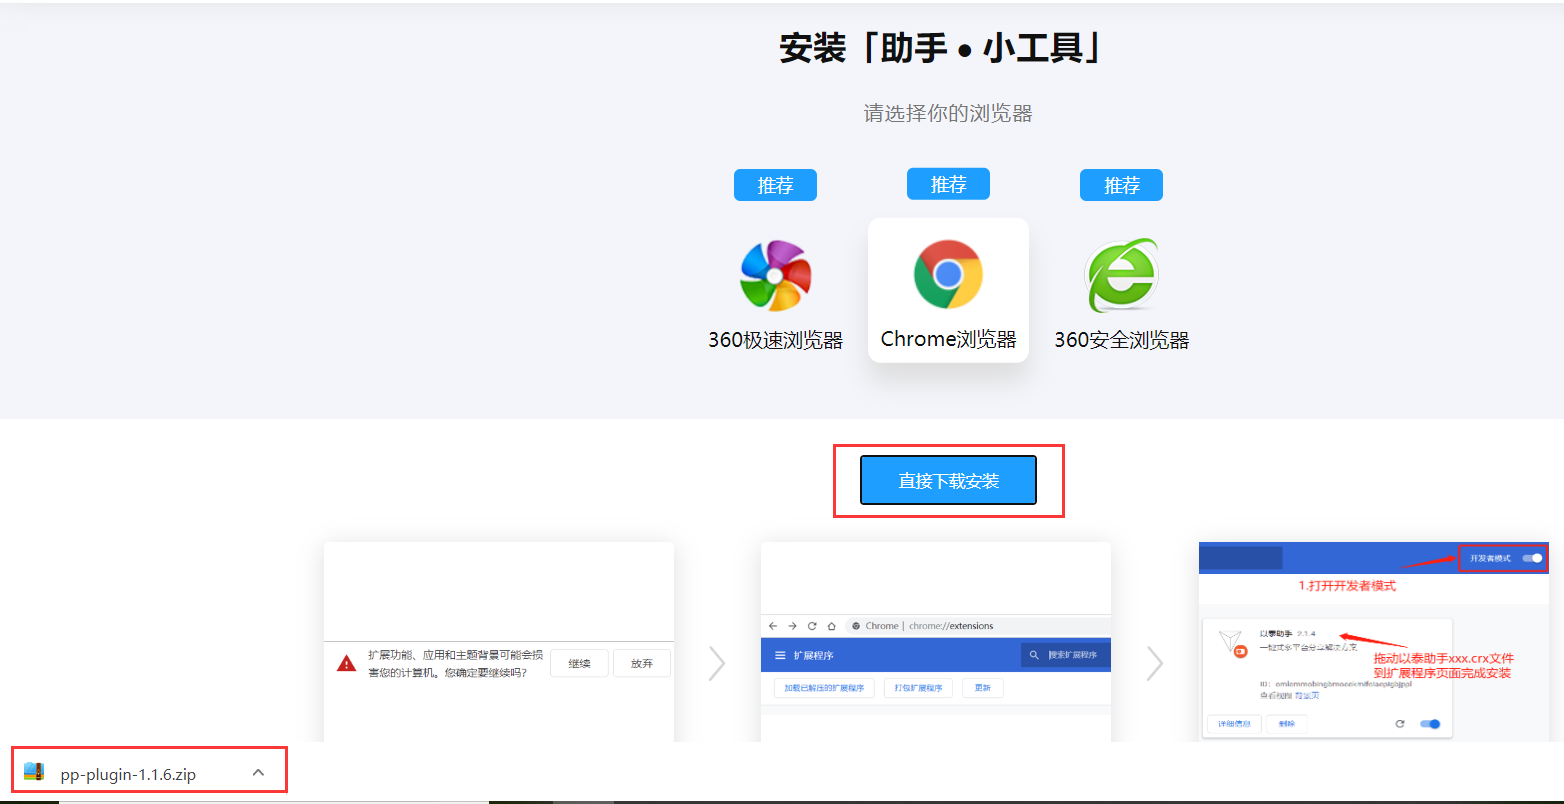This screenshot has height=804, width=1564.
Task: Expand the download options caret next to pp-plugin-1.1.6.zip
Action: point(258,773)
